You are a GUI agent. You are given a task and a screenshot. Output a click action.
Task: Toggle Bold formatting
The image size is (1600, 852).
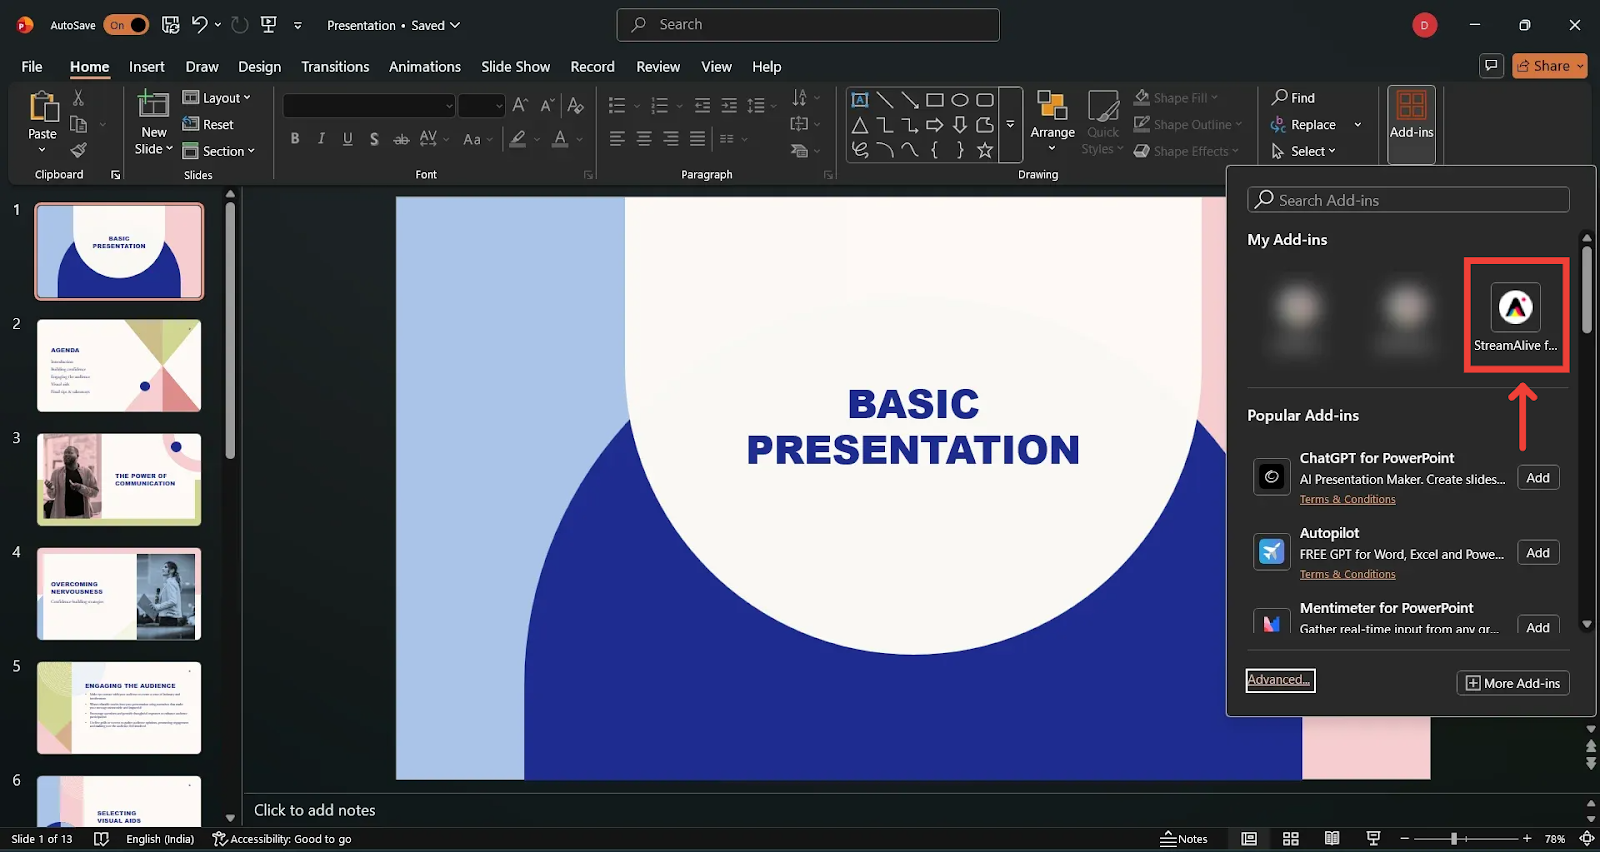click(295, 139)
